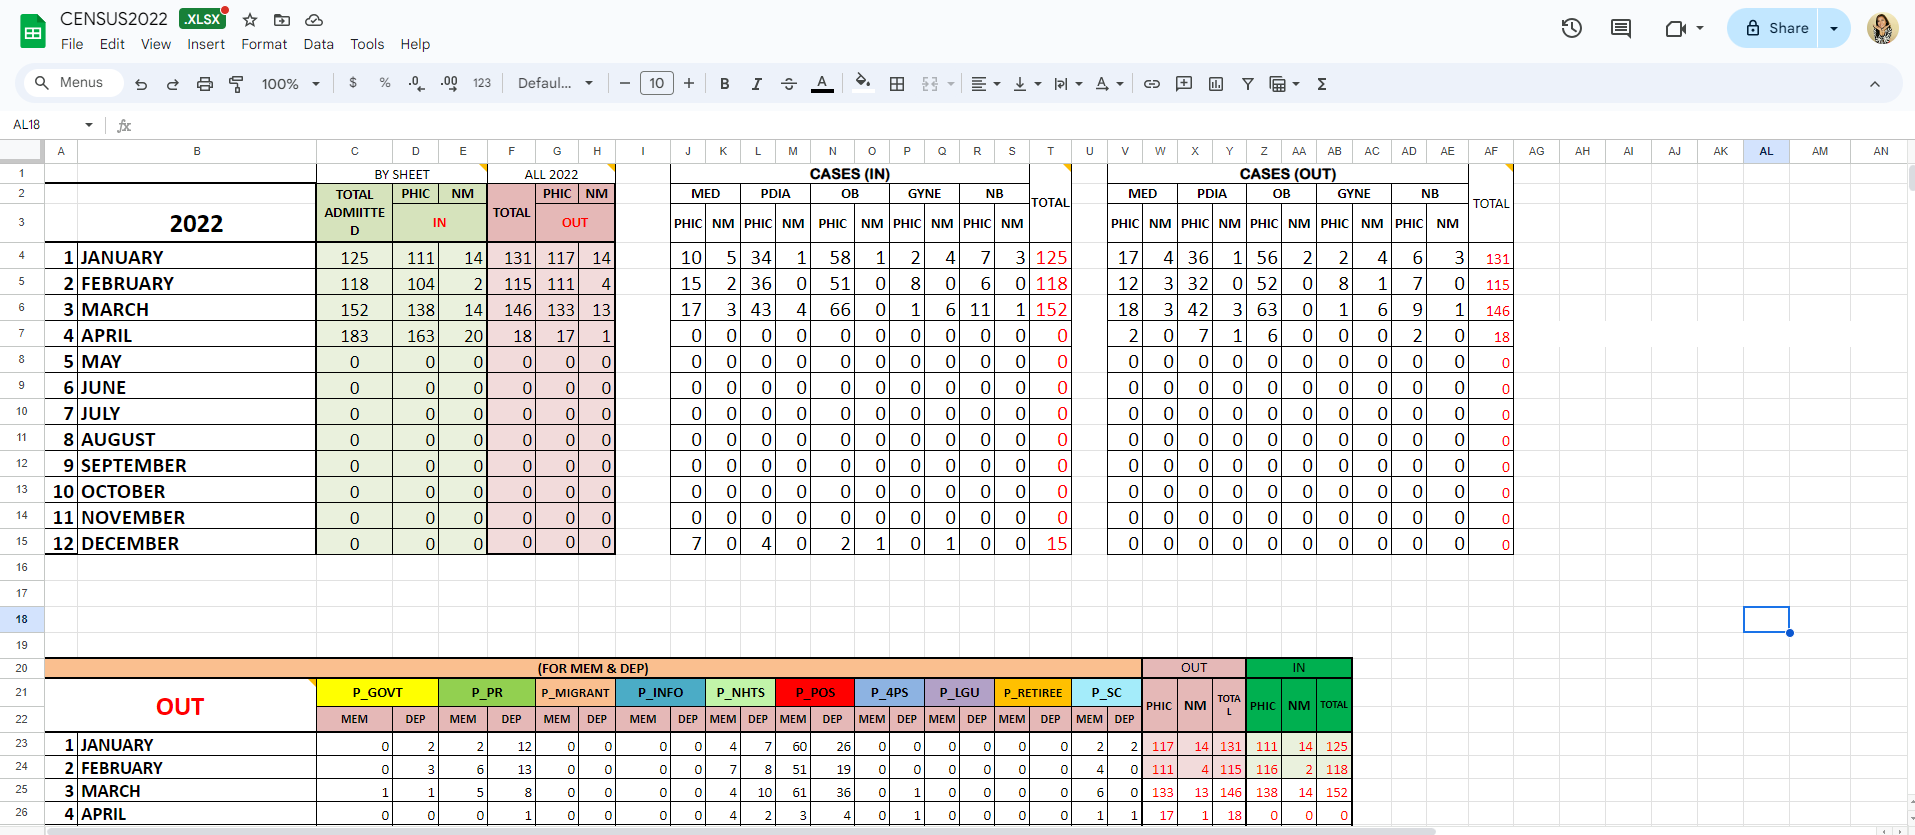Open the zoom 100% dropdown
This screenshot has height=835, width=1915.
pyautogui.click(x=291, y=84)
